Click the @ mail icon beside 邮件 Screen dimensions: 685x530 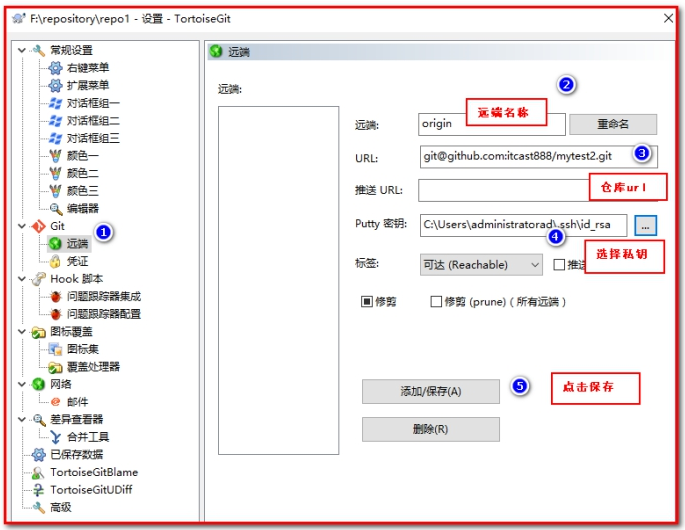[55, 402]
